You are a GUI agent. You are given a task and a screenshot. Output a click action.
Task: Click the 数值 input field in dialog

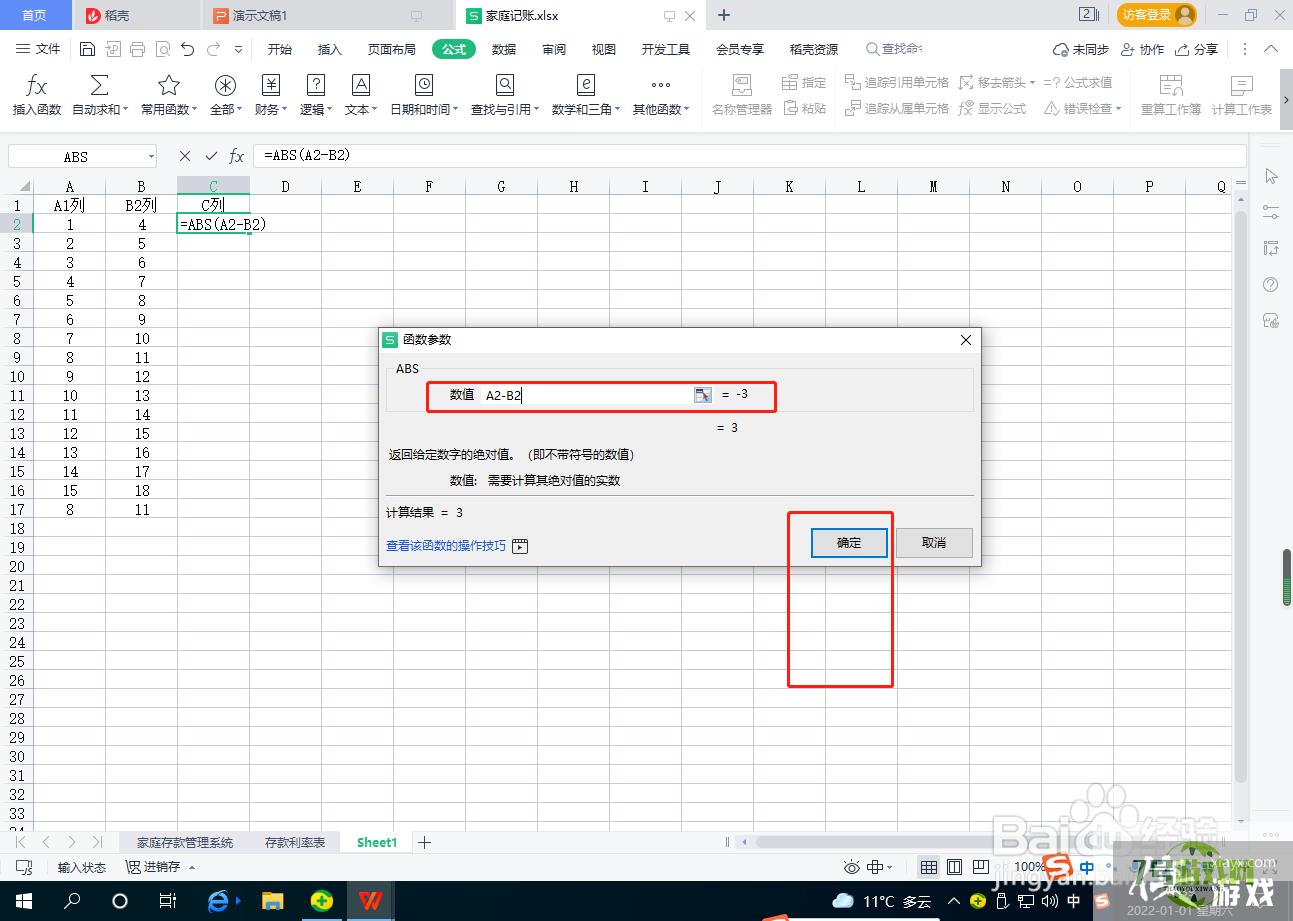(x=587, y=395)
